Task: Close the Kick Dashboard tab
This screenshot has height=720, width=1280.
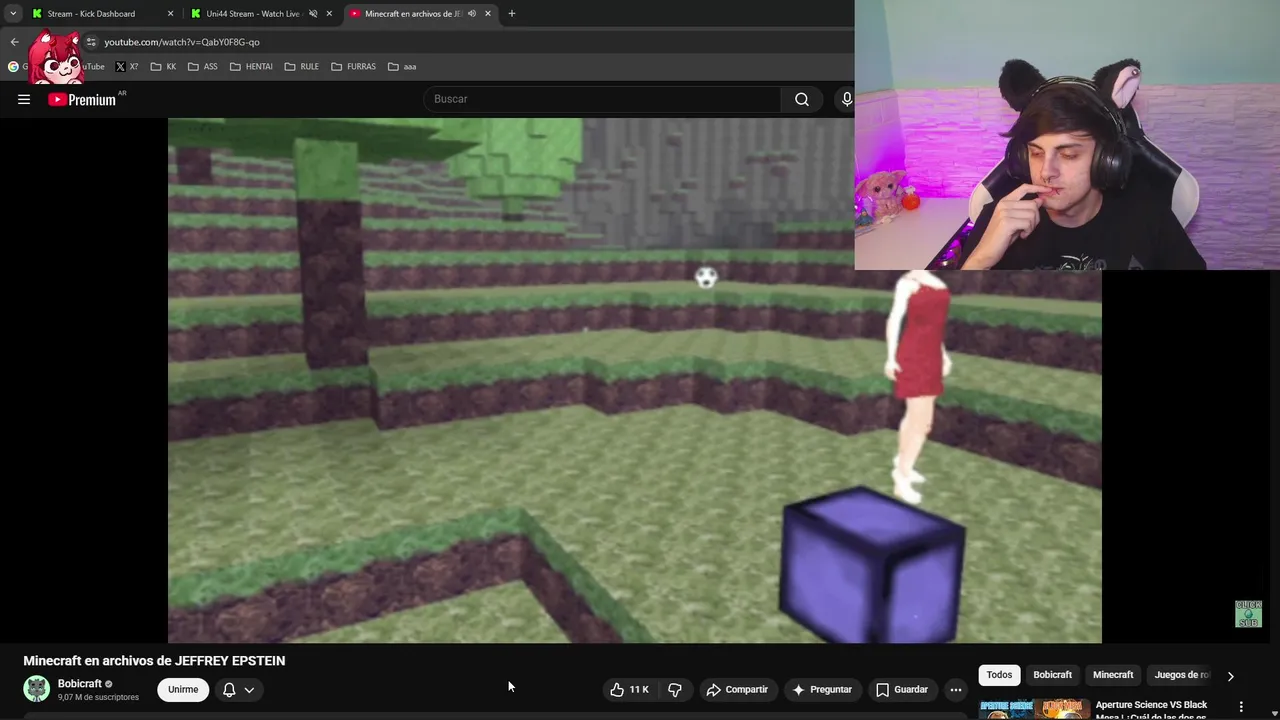Action: point(170,14)
